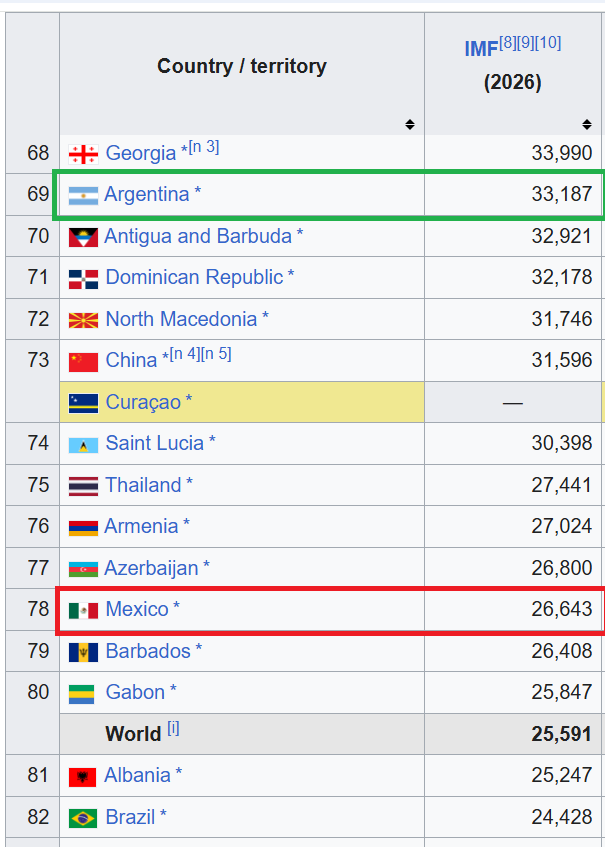
Task: Open the China country link
Action: 131,360
